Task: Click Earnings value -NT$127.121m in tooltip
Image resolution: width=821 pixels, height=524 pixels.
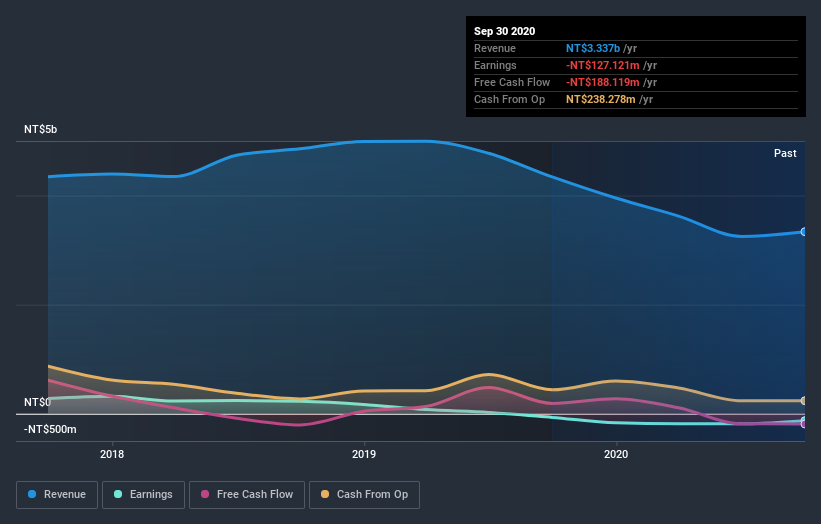Action: [x=603, y=65]
